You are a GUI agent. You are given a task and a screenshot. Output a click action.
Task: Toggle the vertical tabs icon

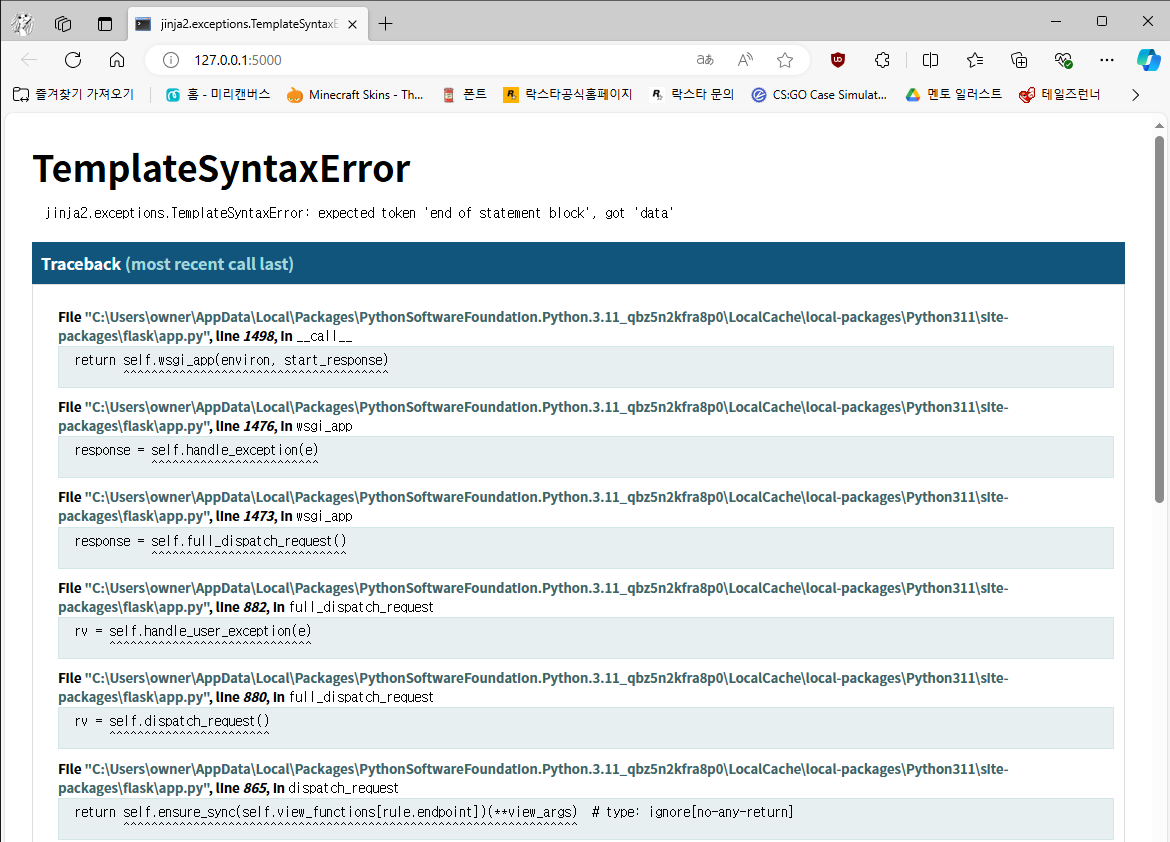(105, 24)
